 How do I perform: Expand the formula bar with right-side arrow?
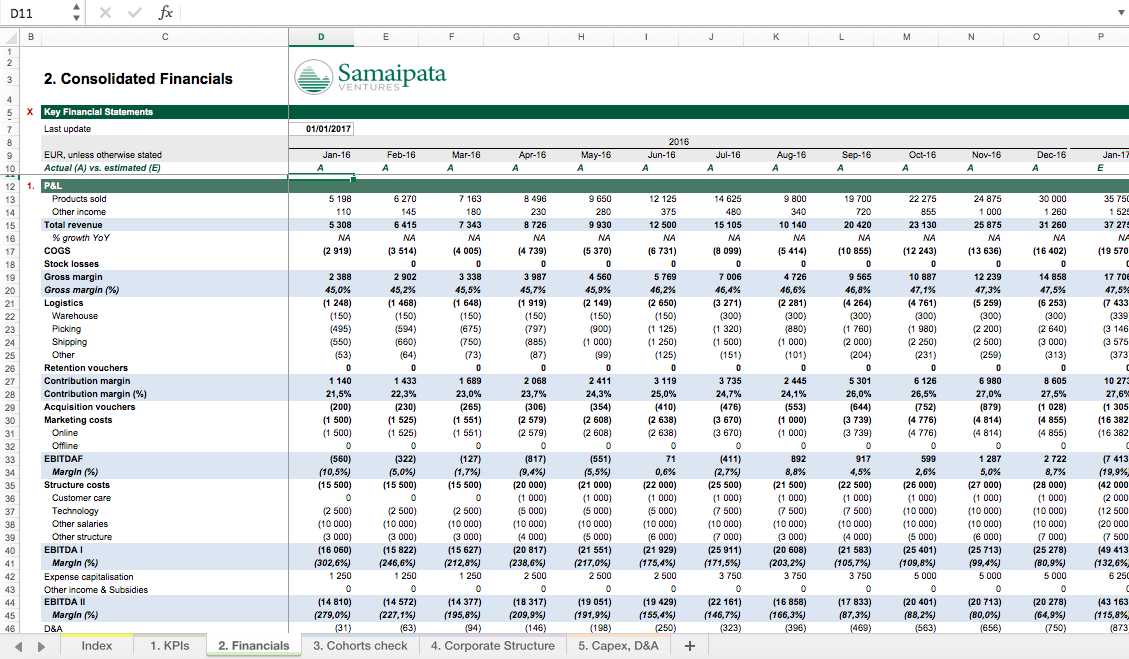1121,12
